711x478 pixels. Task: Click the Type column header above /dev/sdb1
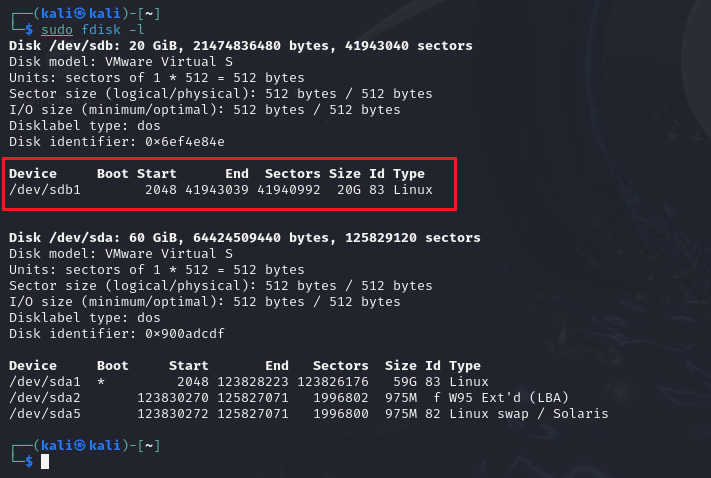409,173
